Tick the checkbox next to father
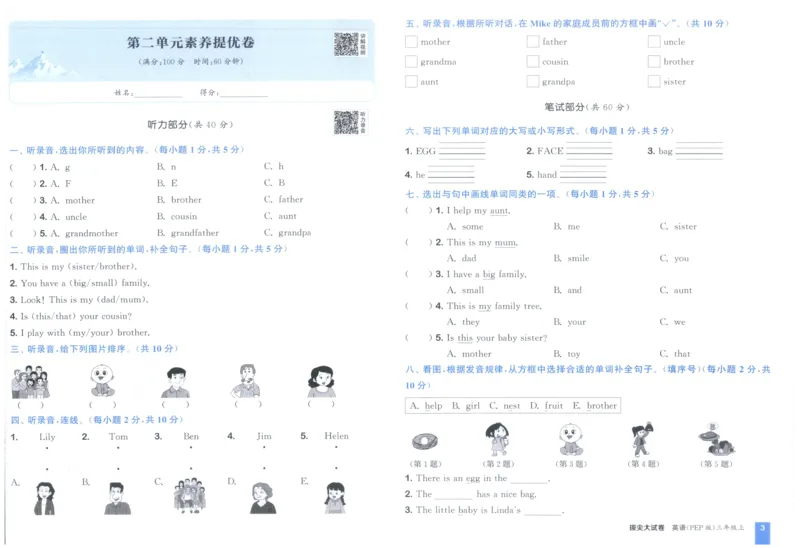800x548 pixels. (533, 41)
